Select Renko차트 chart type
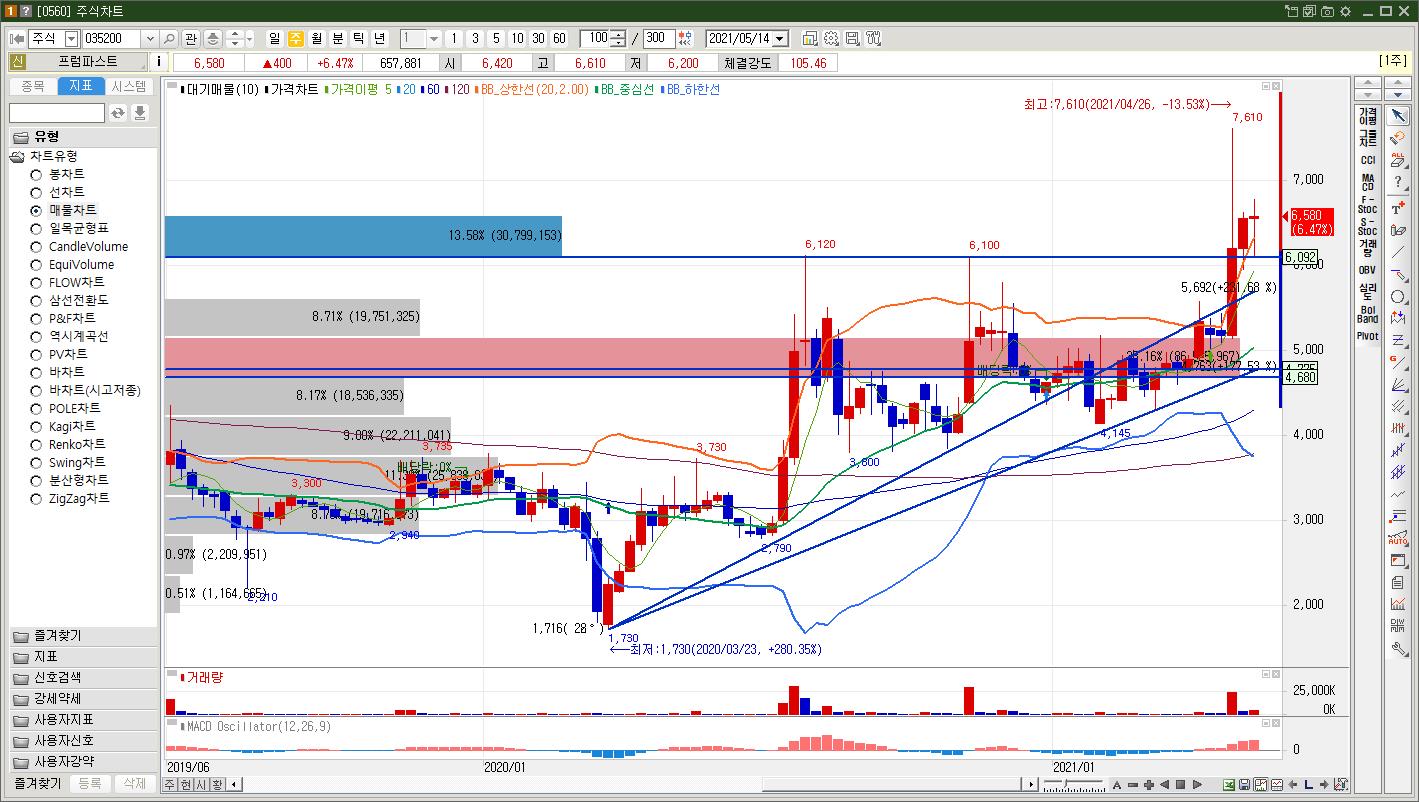The image size is (1419, 802). [x=67, y=444]
